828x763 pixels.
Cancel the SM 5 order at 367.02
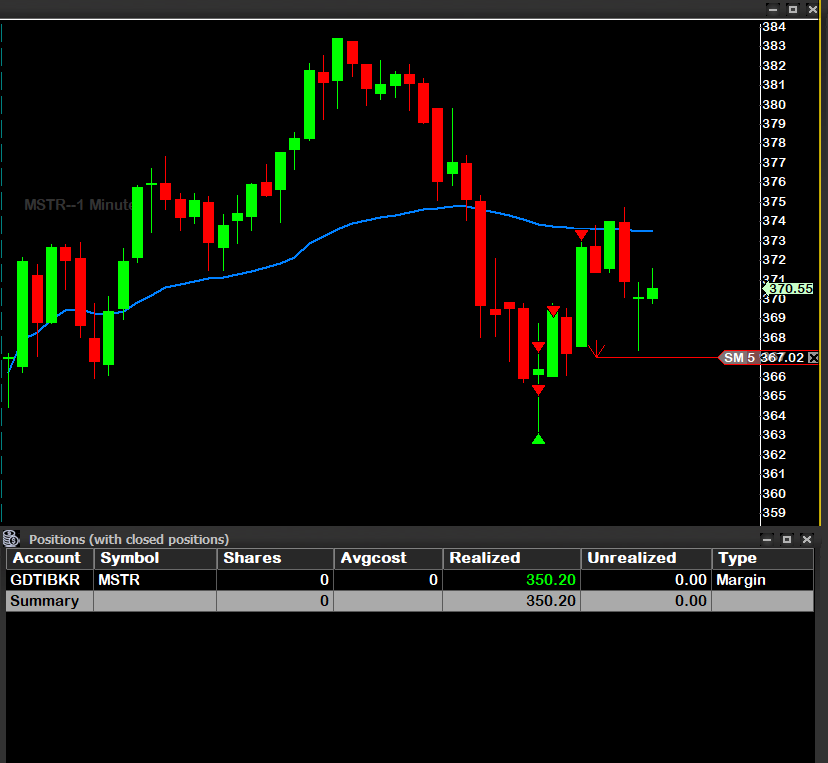pos(813,357)
